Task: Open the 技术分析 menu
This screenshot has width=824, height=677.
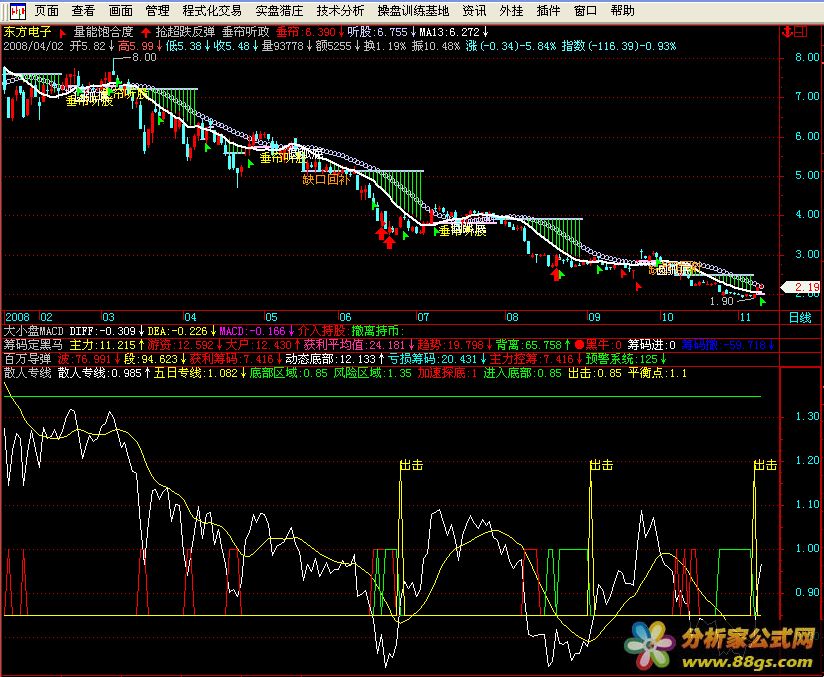Action: [x=340, y=12]
